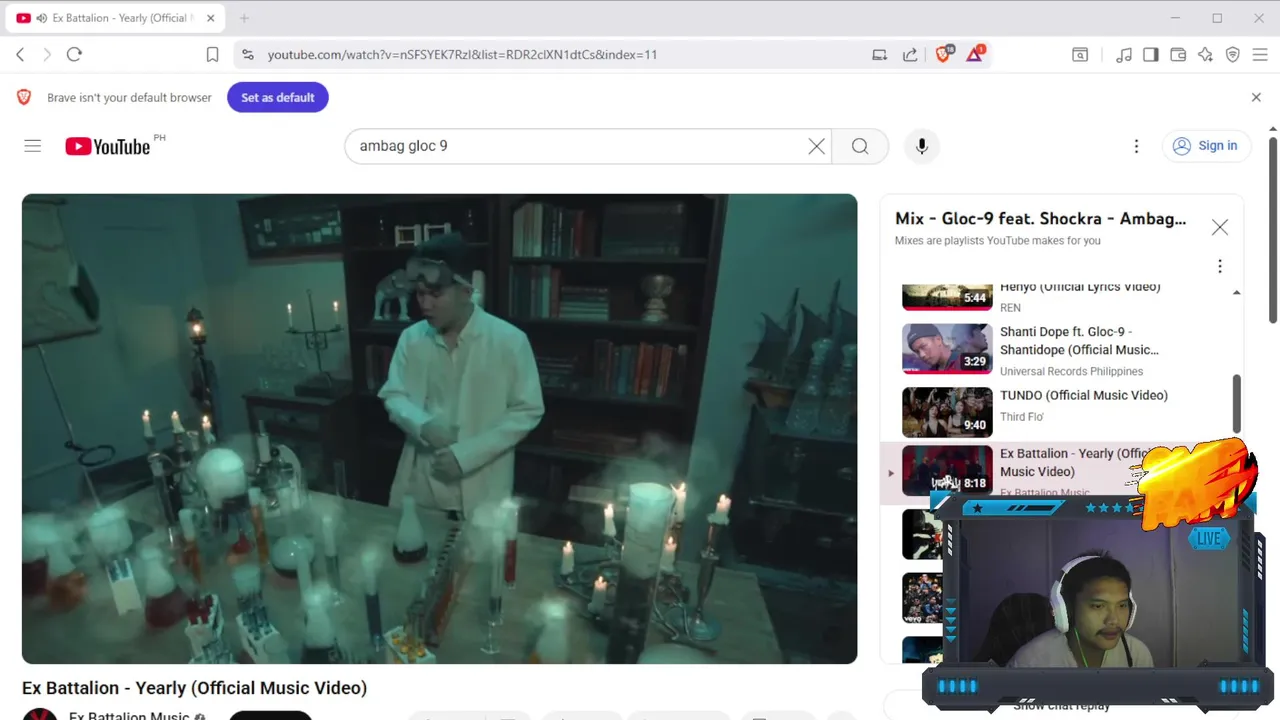Screen dimensions: 1280x720
Task: Open the tab search icon in the toolbar
Action: [x=1080, y=55]
